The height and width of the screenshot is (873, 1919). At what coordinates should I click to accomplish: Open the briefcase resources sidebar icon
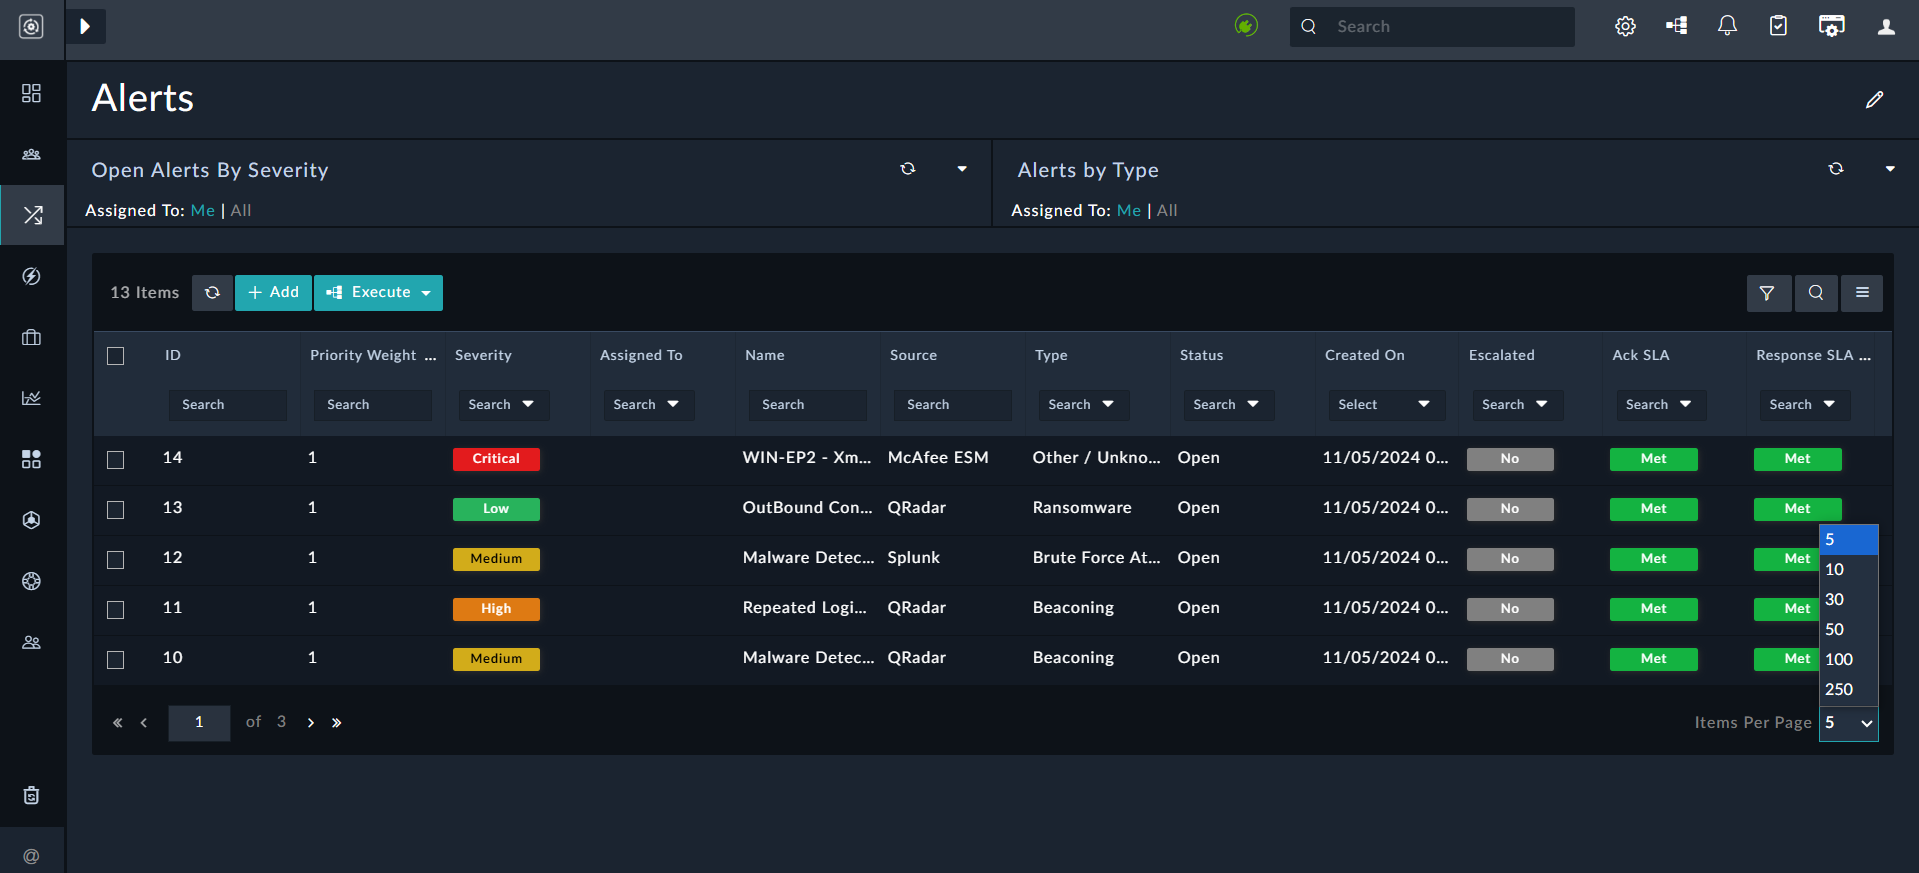[32, 337]
